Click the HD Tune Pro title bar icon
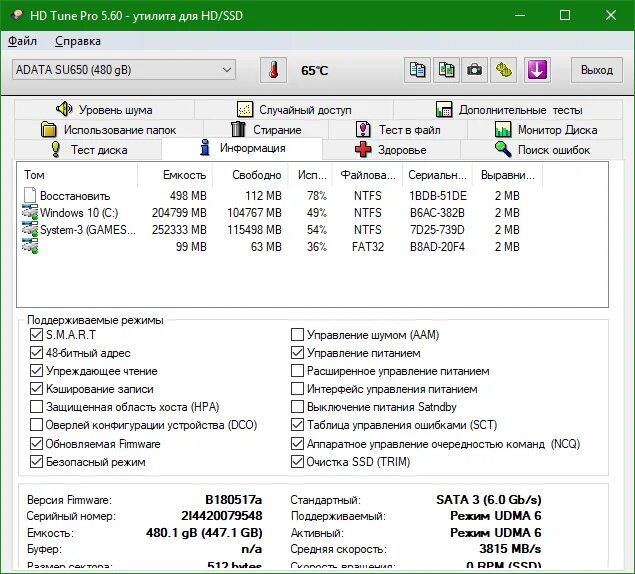 coord(17,15)
